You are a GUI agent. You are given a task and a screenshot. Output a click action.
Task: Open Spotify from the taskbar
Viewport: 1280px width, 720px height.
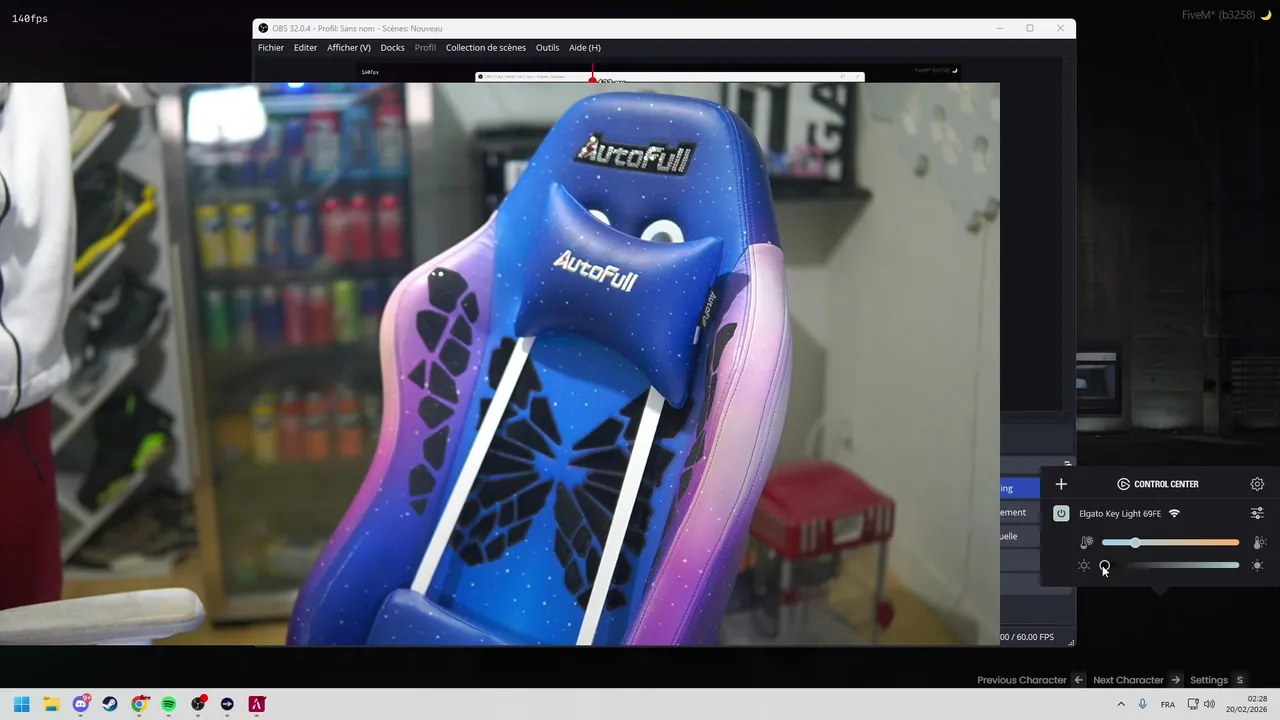click(x=169, y=704)
